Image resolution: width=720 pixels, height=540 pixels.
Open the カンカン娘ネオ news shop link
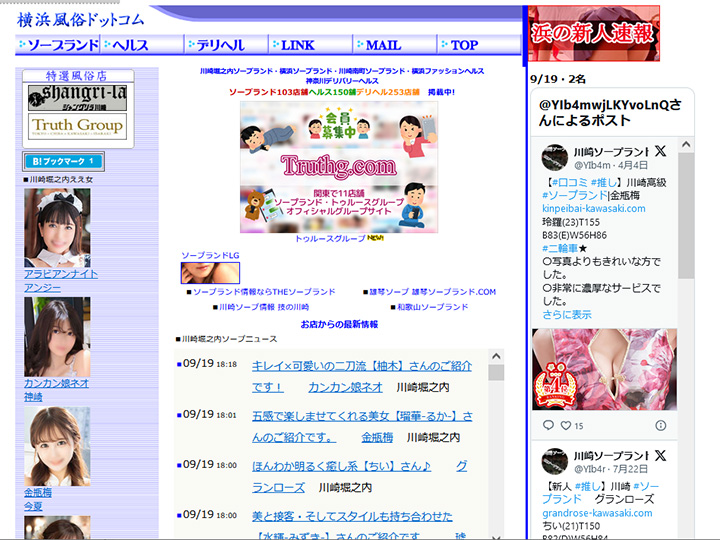[x=345, y=388]
